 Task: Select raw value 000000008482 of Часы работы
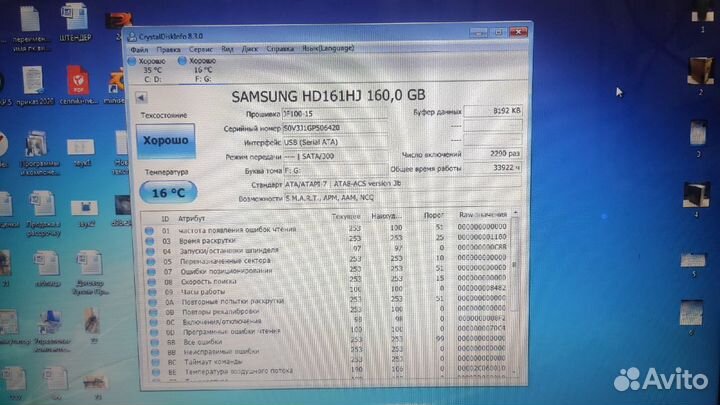click(x=482, y=288)
